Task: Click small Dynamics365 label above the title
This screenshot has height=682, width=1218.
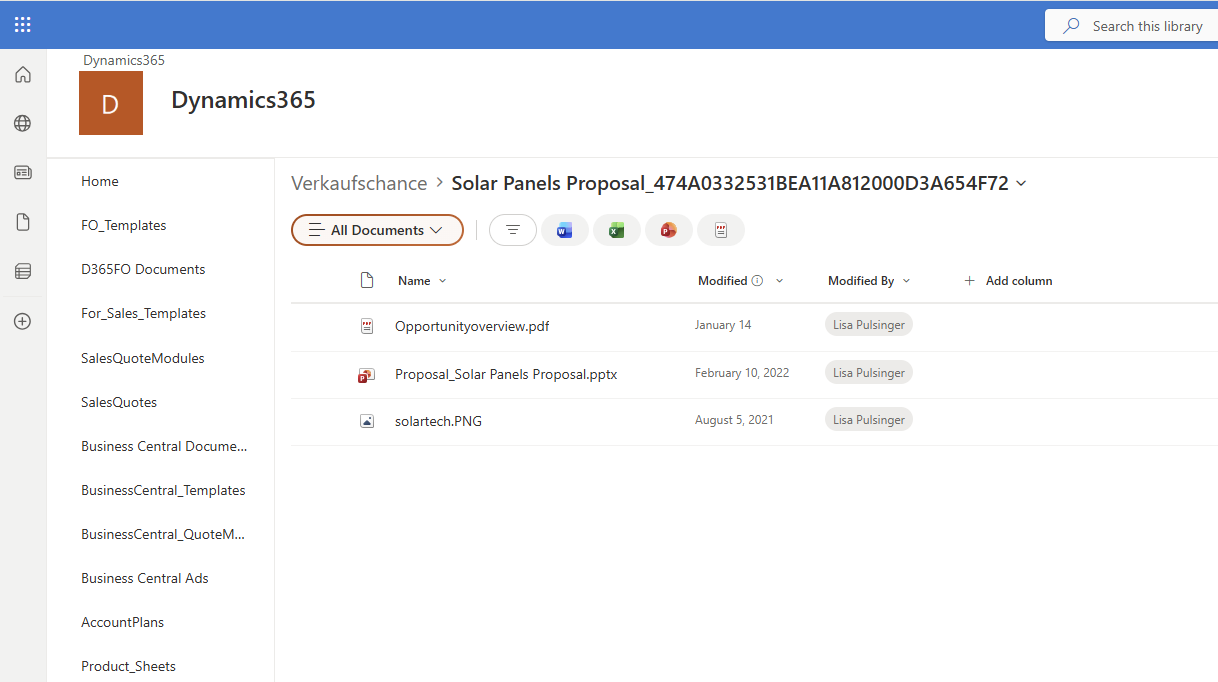Action: click(124, 60)
